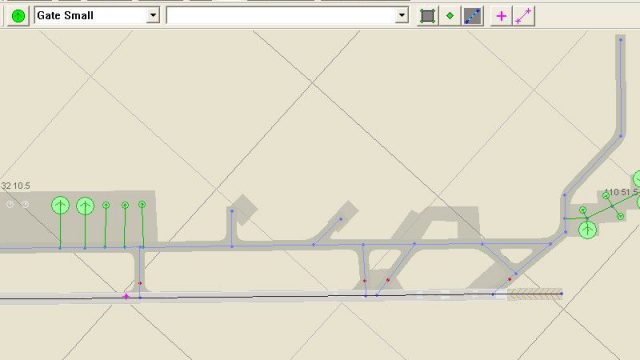This screenshot has height=360, width=640.
Task: Select node inside the diagonal stub apron
Action: [x=341, y=219]
